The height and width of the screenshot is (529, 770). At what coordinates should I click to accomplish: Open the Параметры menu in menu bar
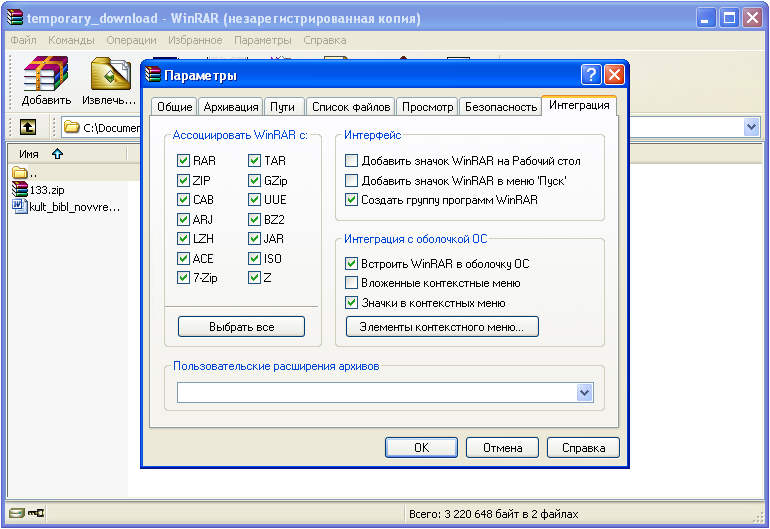pos(263,40)
